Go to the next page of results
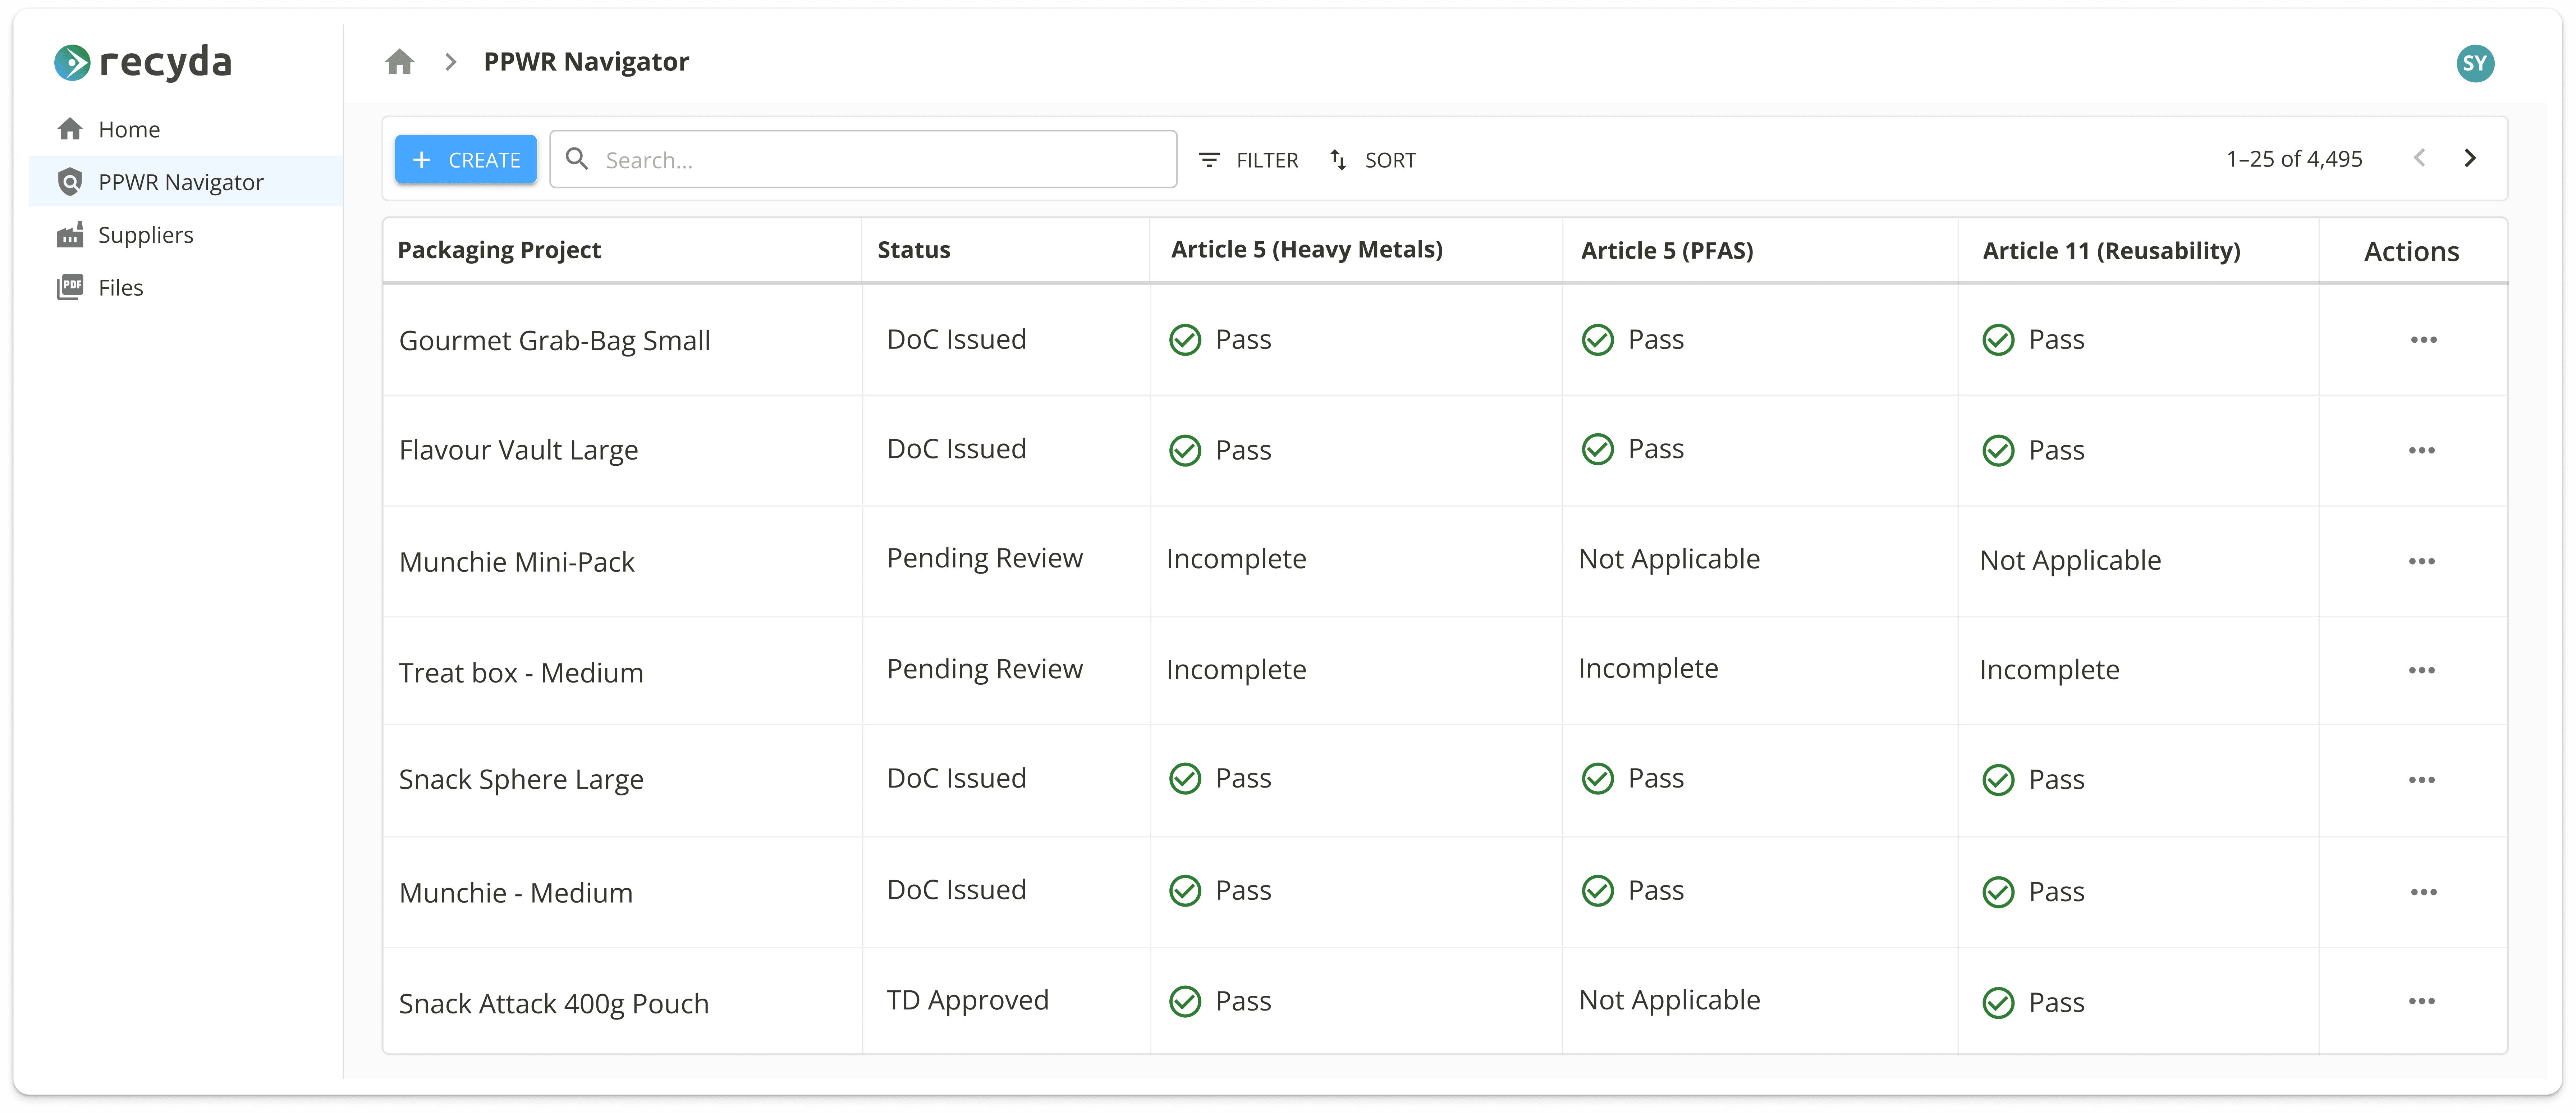The height and width of the screenshot is (1113, 2576). point(2470,158)
